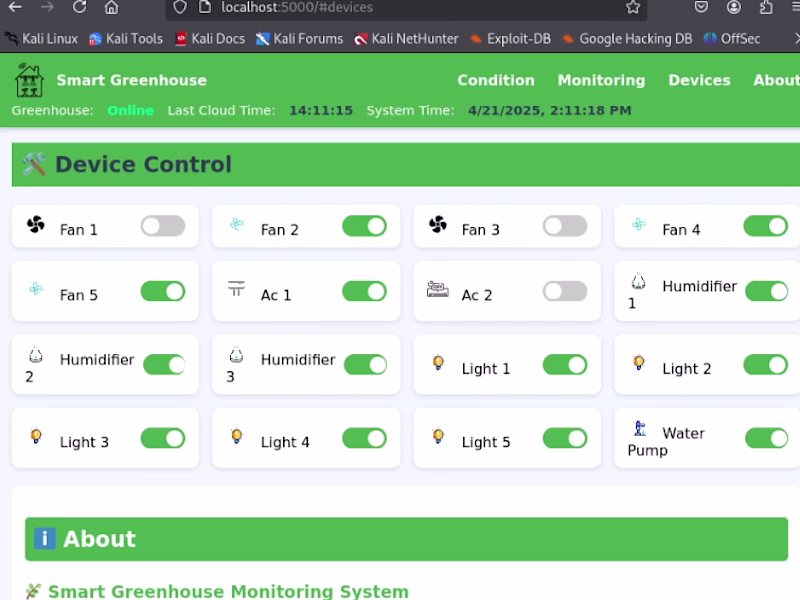Toggle the Ac 1 switch off
This screenshot has width=800, height=600.
[364, 291]
